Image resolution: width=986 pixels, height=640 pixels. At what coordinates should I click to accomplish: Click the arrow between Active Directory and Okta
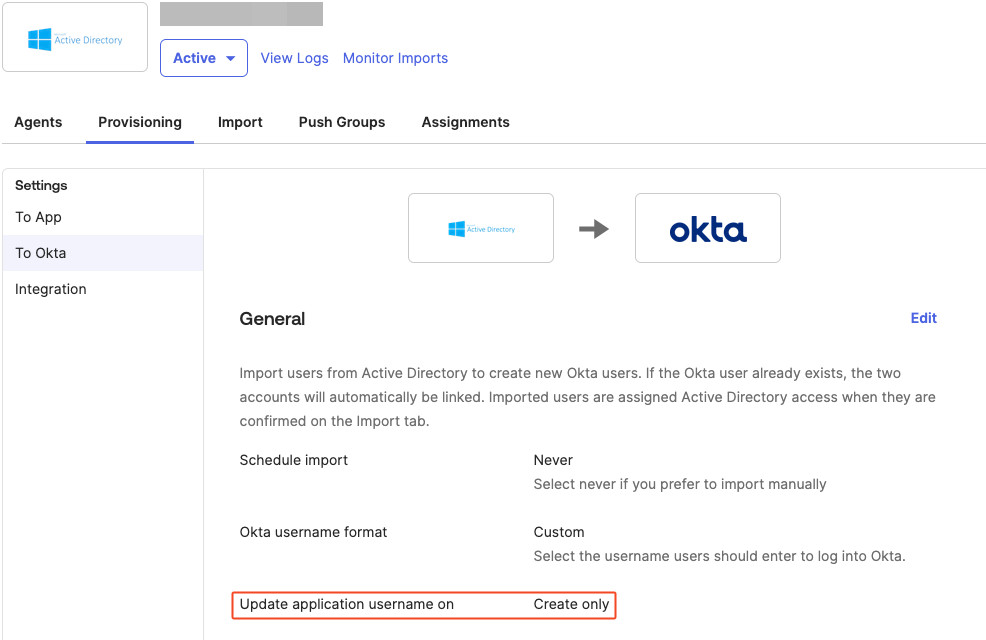pyautogui.click(x=594, y=227)
